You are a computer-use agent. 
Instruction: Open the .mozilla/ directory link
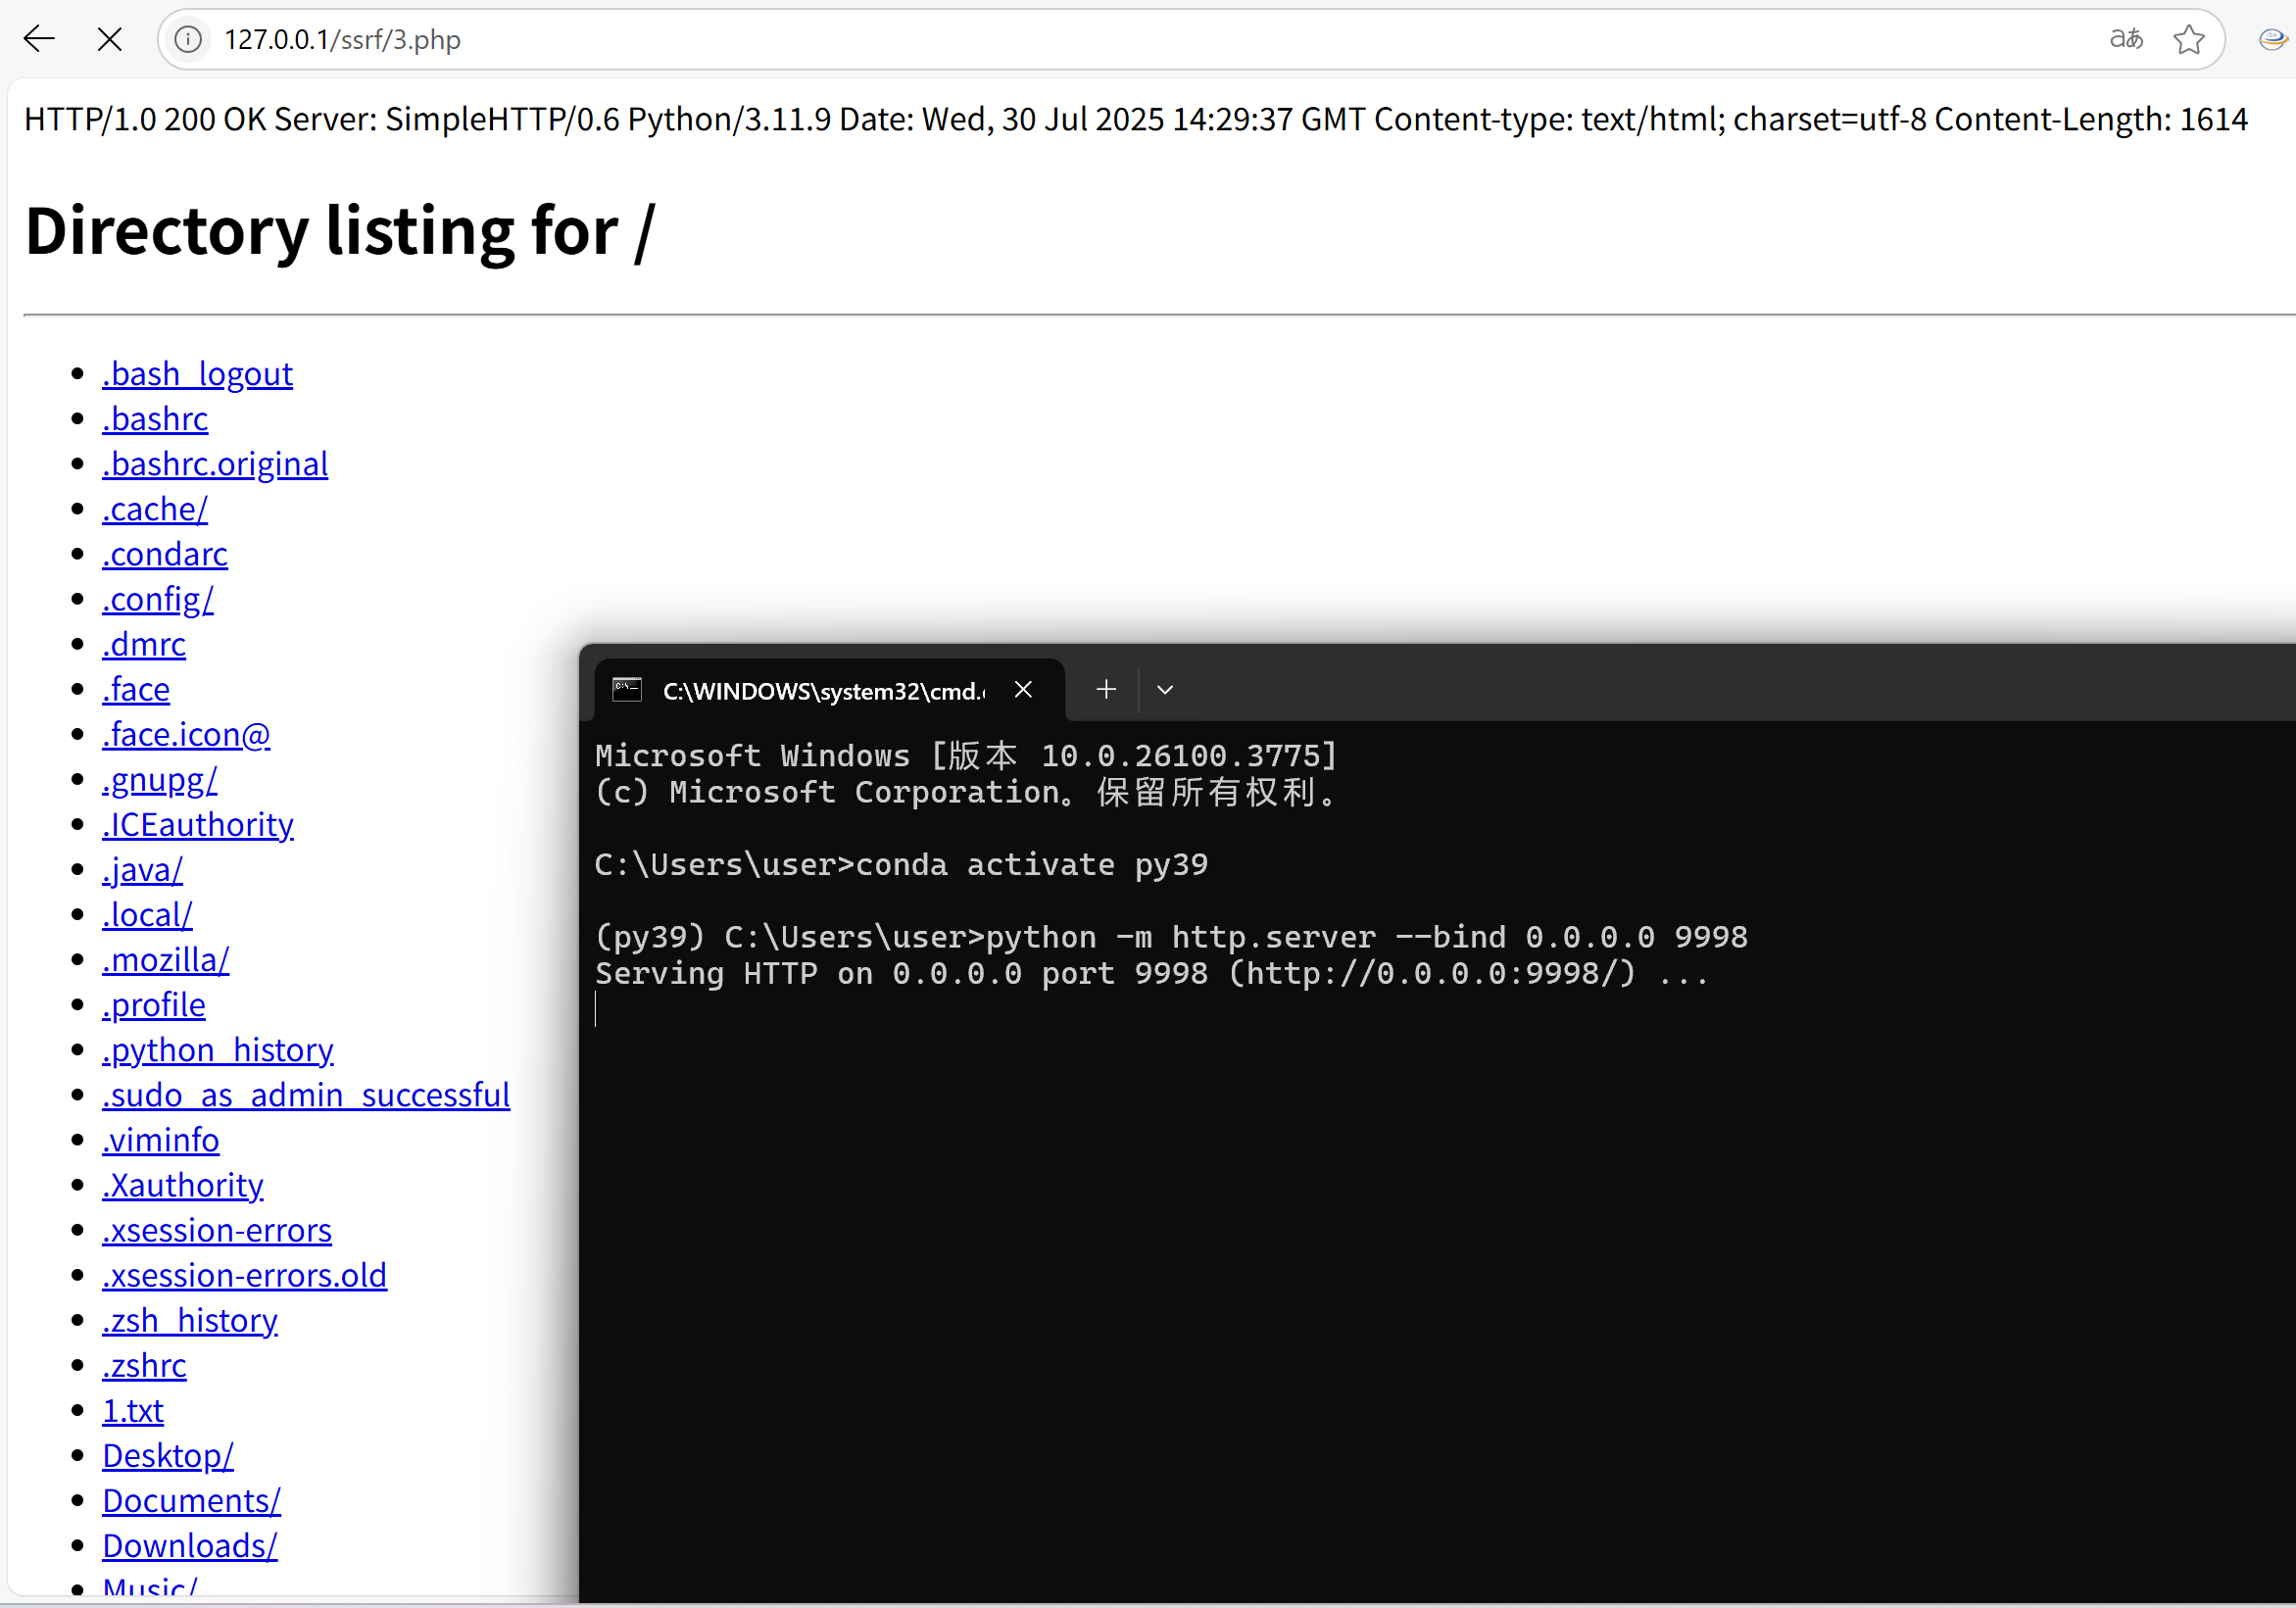pos(166,959)
